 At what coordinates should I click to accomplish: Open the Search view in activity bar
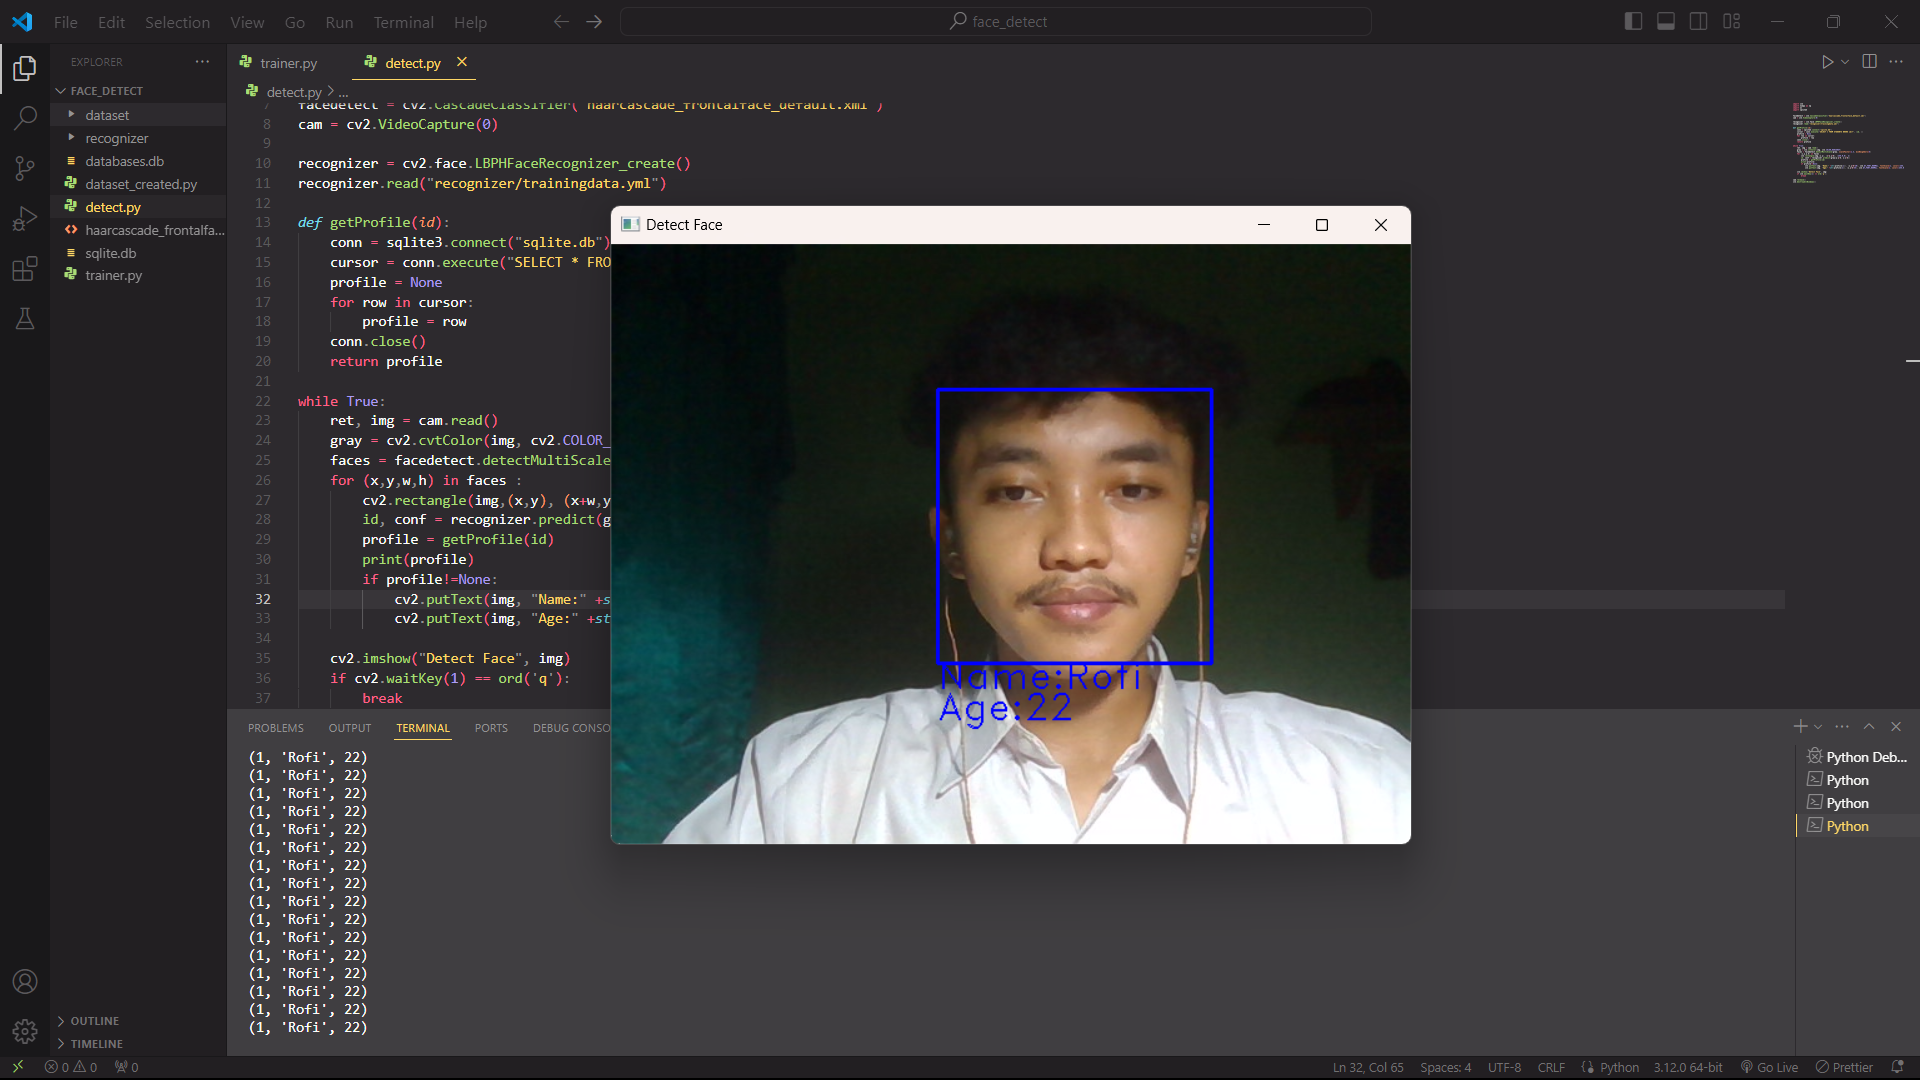pos(25,118)
